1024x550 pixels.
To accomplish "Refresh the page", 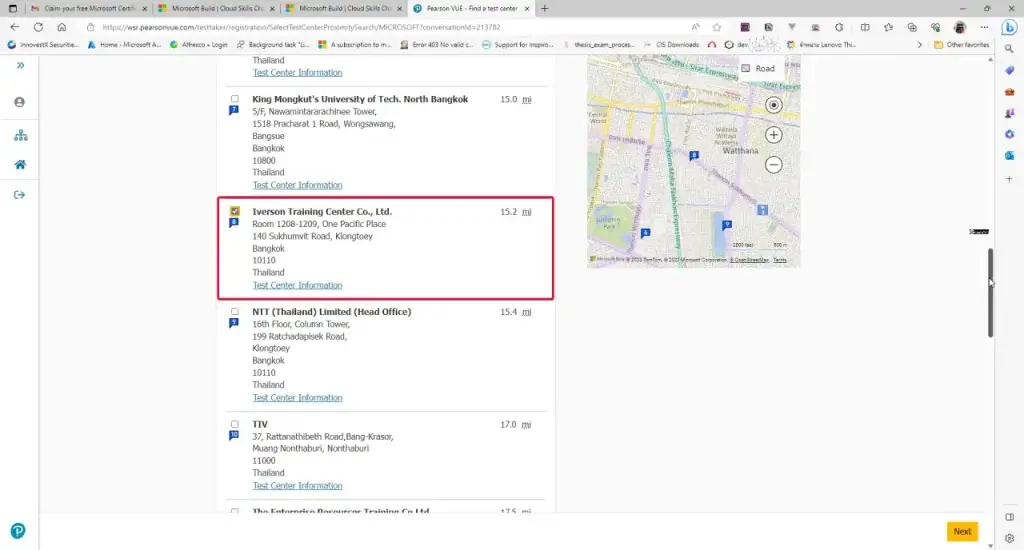I will pyautogui.click(x=39, y=27).
